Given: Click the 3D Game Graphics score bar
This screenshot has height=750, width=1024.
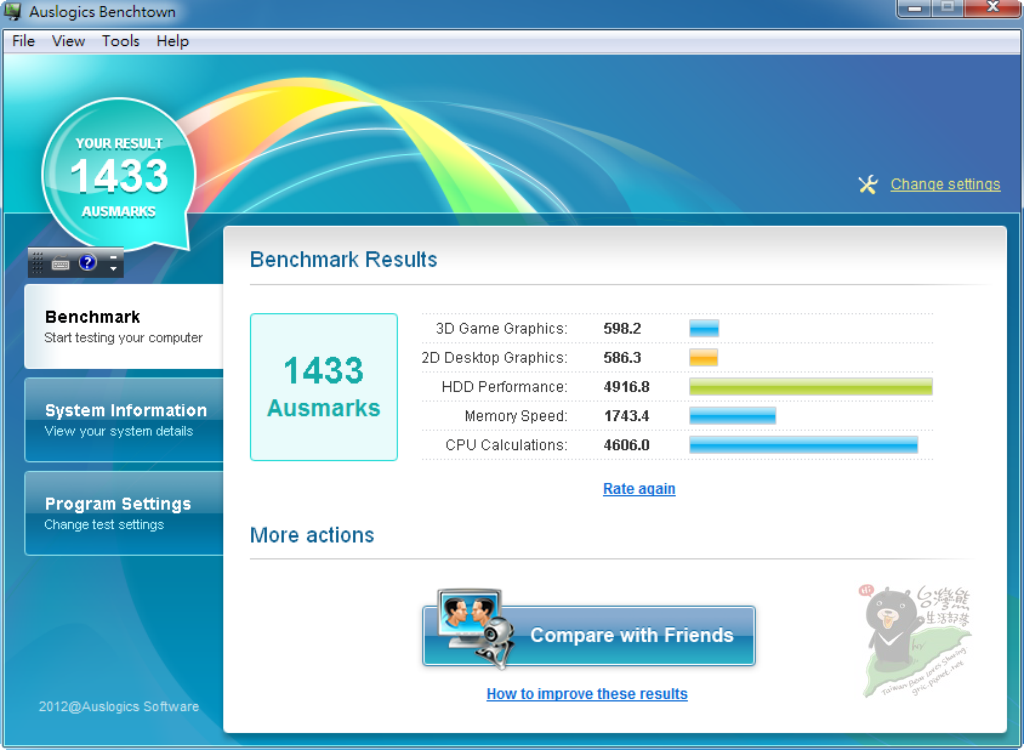Looking at the screenshot, I should 704,328.
